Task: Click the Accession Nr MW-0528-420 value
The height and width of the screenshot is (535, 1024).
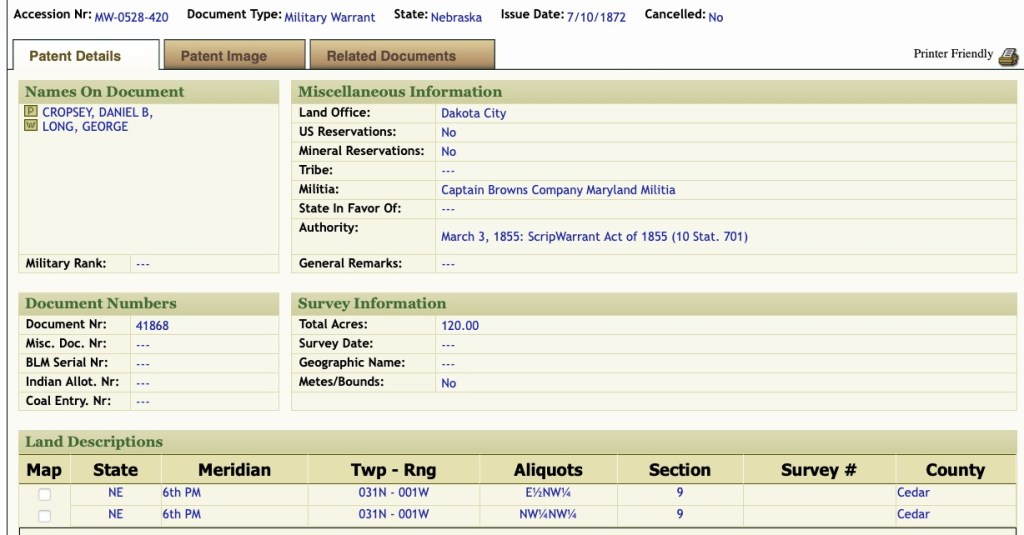Action: [131, 17]
